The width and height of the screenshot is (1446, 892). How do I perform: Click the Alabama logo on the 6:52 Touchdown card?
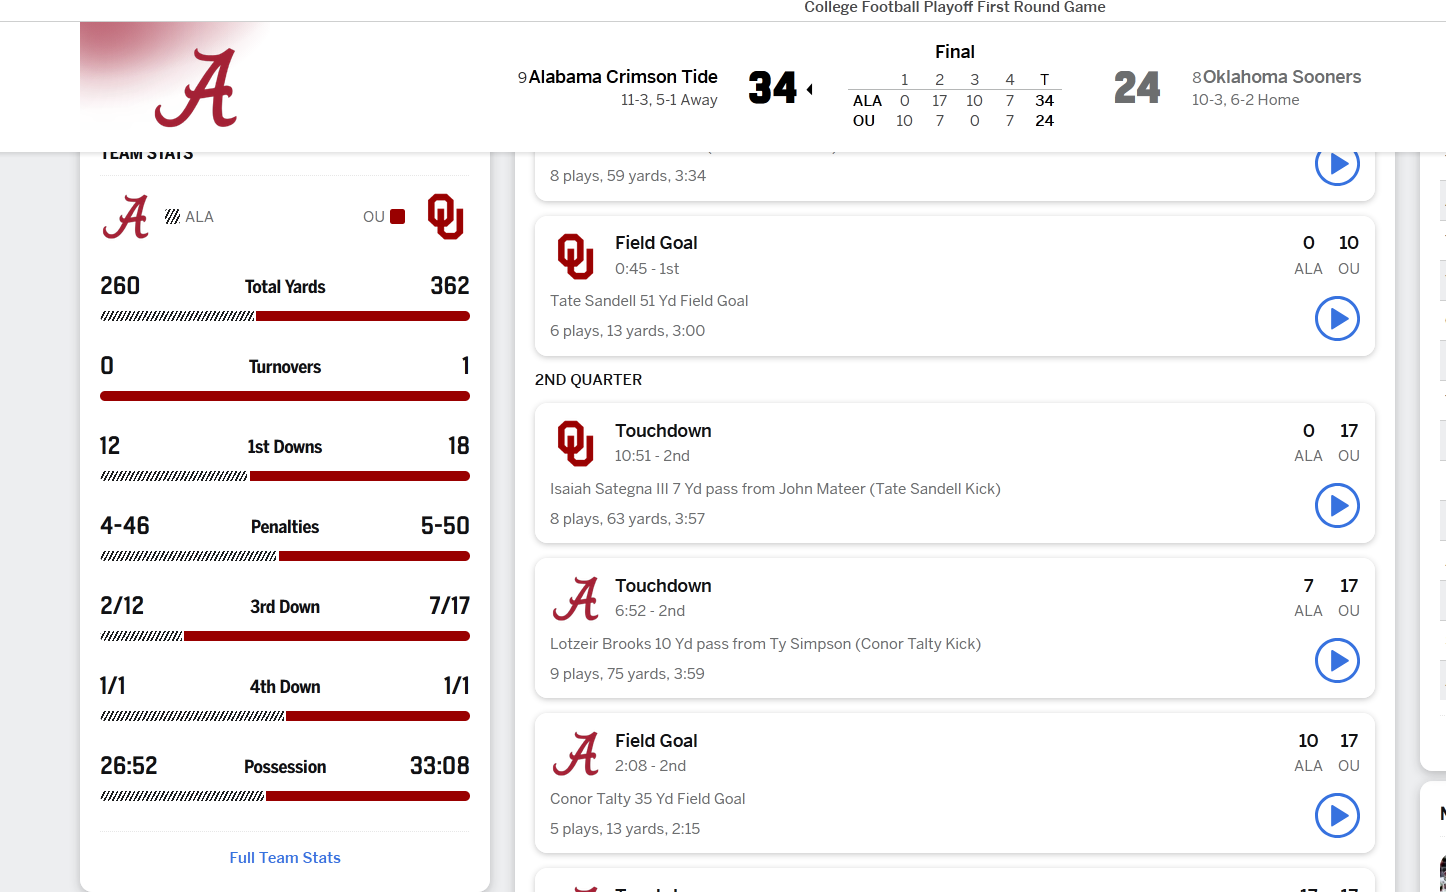576,598
